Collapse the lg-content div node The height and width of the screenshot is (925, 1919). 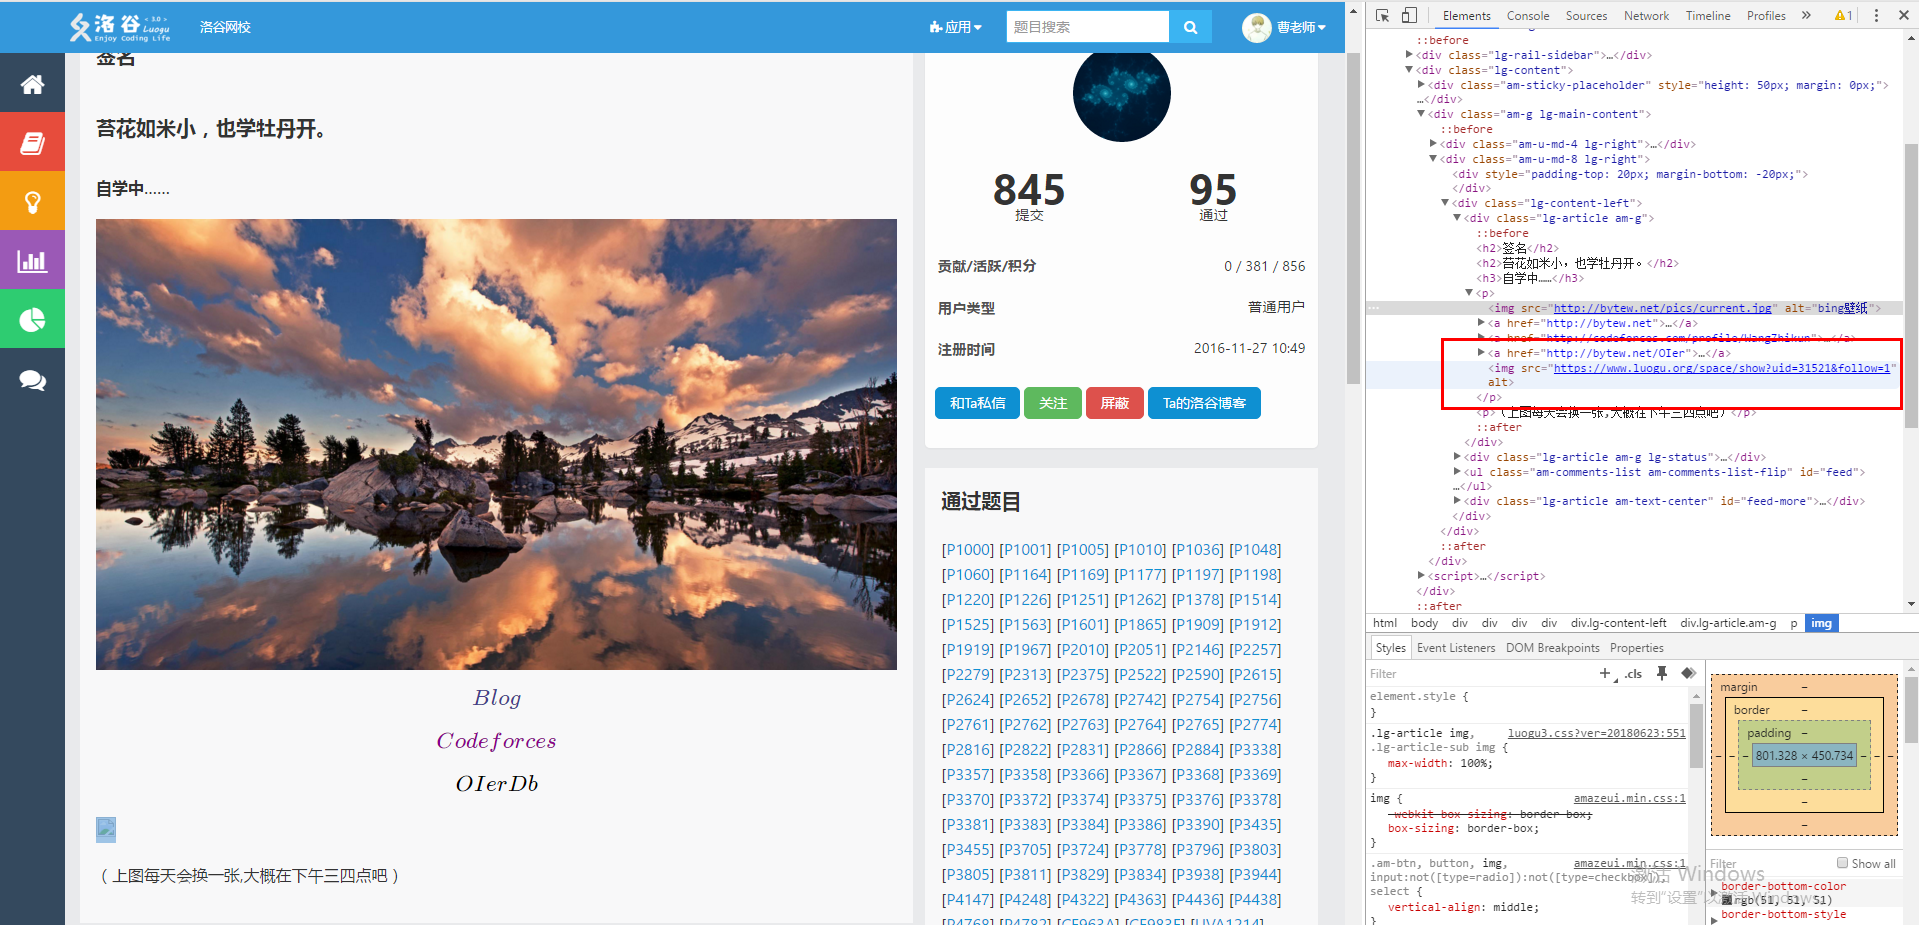[x=1409, y=70]
